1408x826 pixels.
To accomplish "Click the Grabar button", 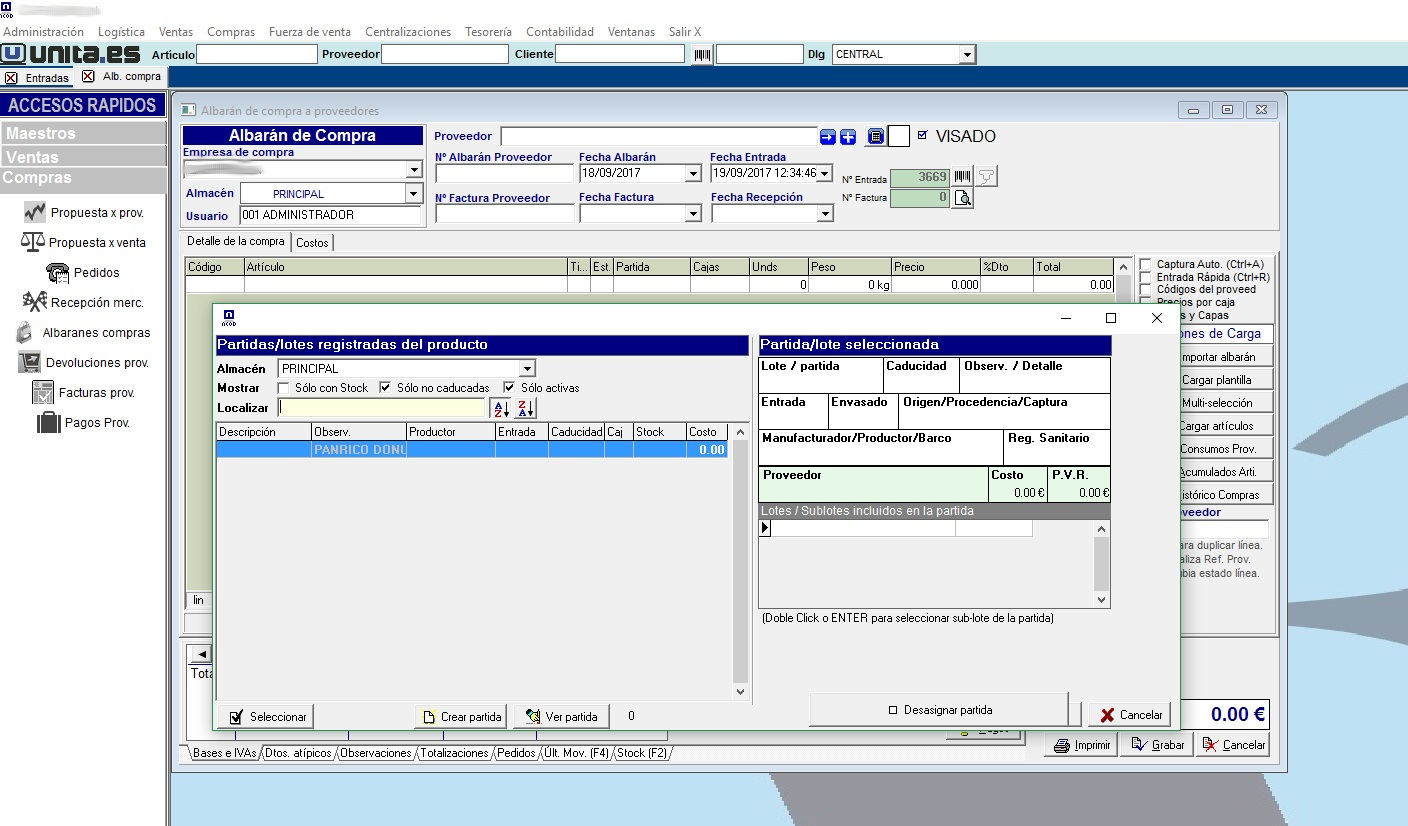I will click(x=1158, y=745).
